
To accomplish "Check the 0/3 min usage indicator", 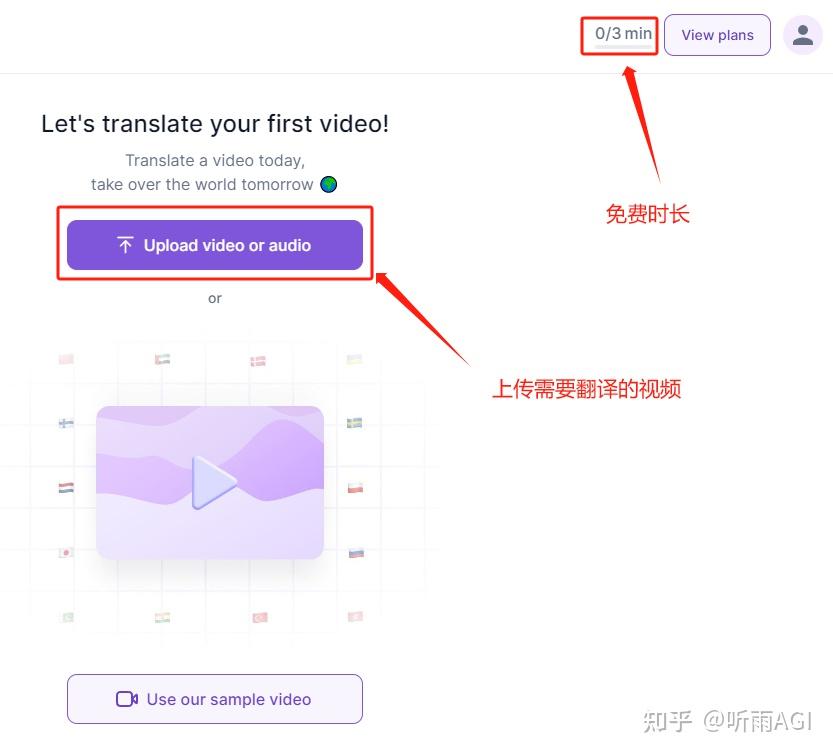I will click(622, 34).
